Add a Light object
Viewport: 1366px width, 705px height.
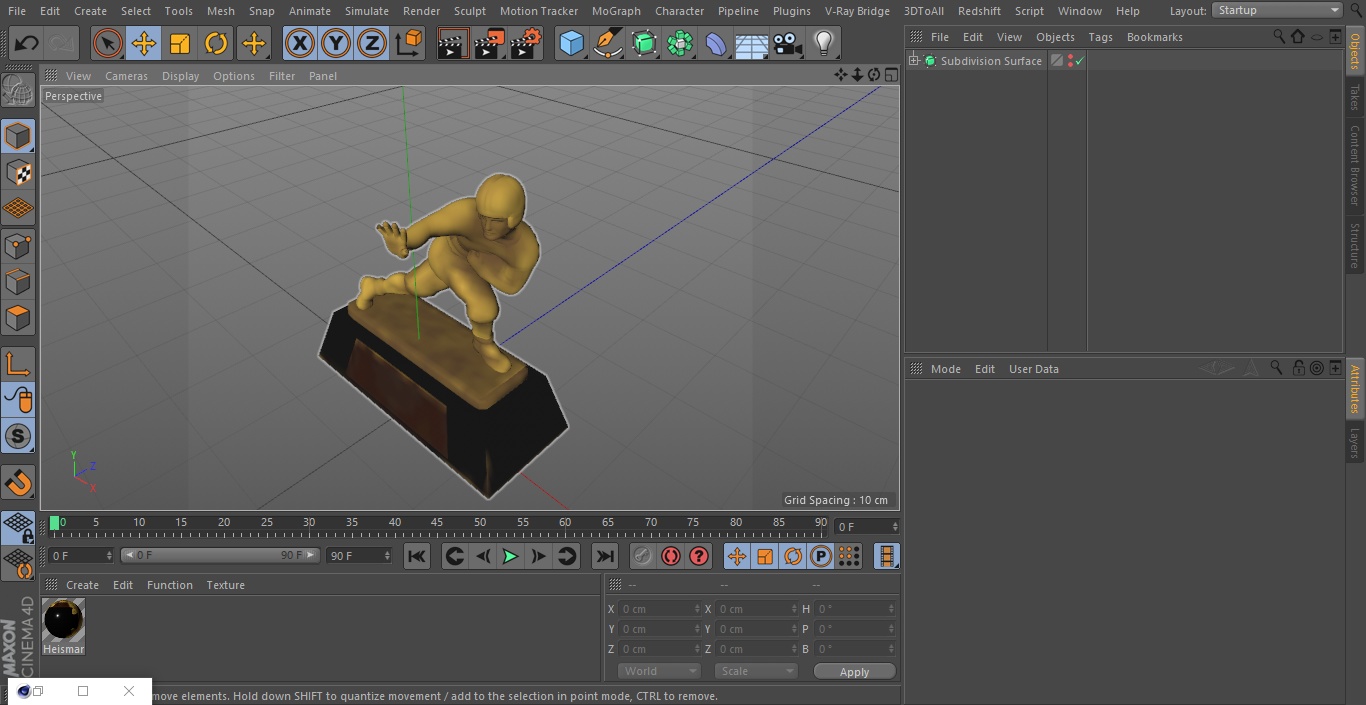[824, 43]
